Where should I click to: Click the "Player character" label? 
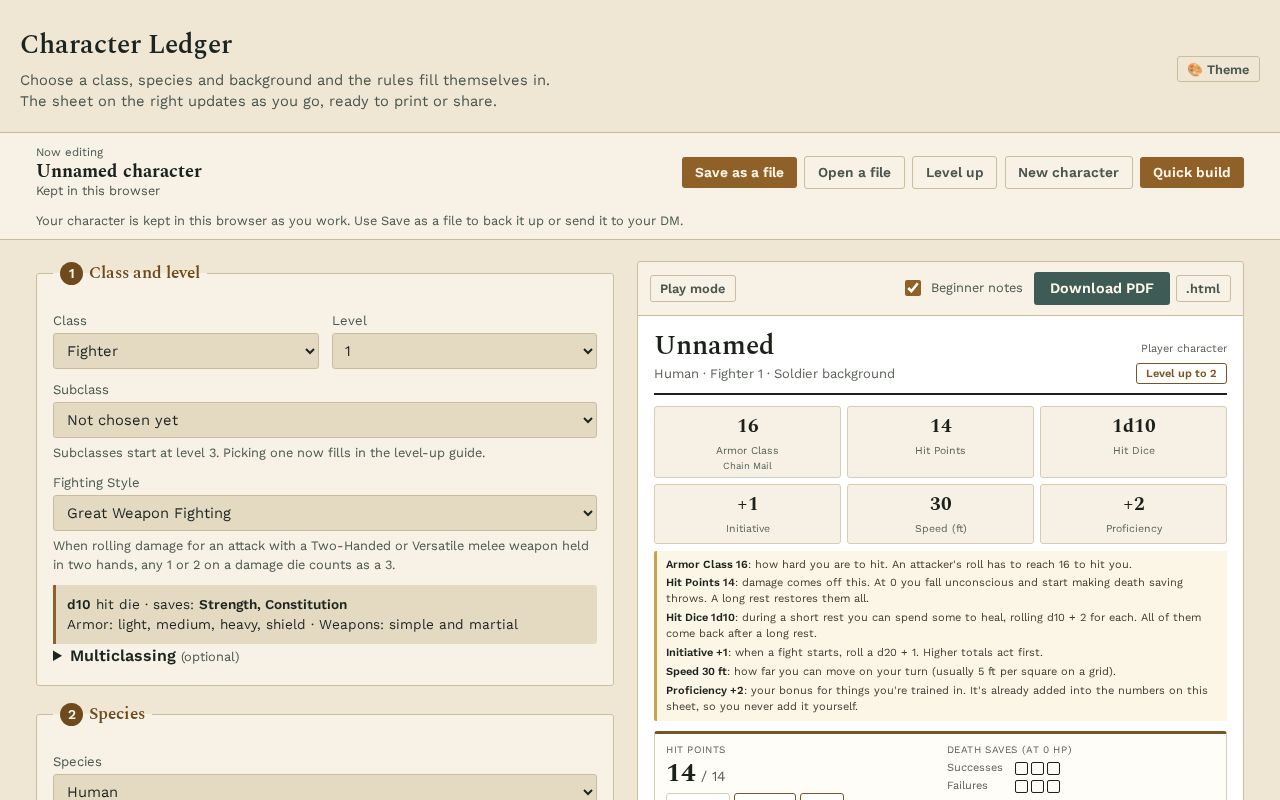click(x=1184, y=348)
